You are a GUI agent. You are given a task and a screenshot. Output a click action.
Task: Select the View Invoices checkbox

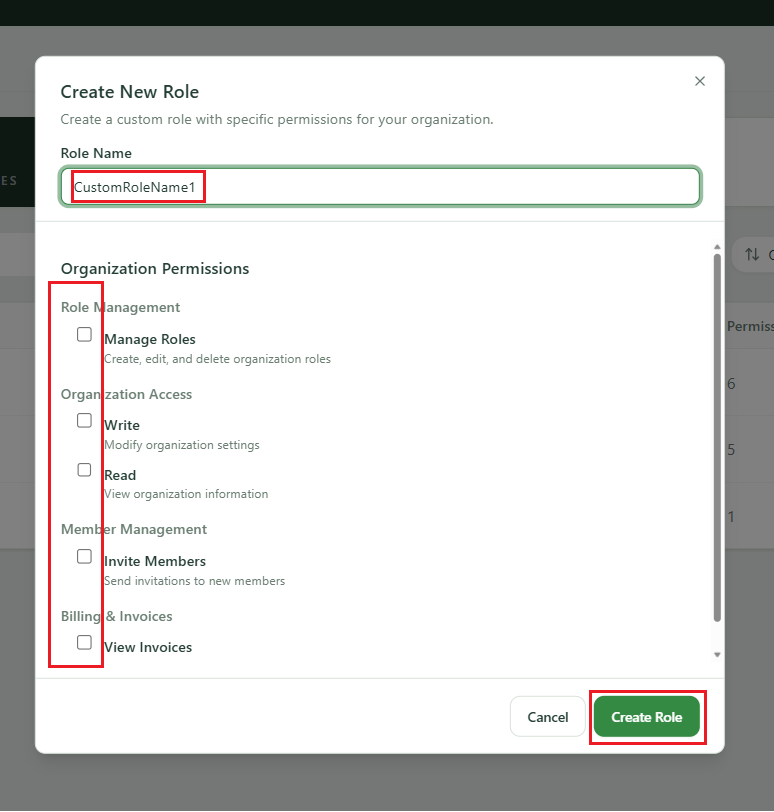(84, 643)
